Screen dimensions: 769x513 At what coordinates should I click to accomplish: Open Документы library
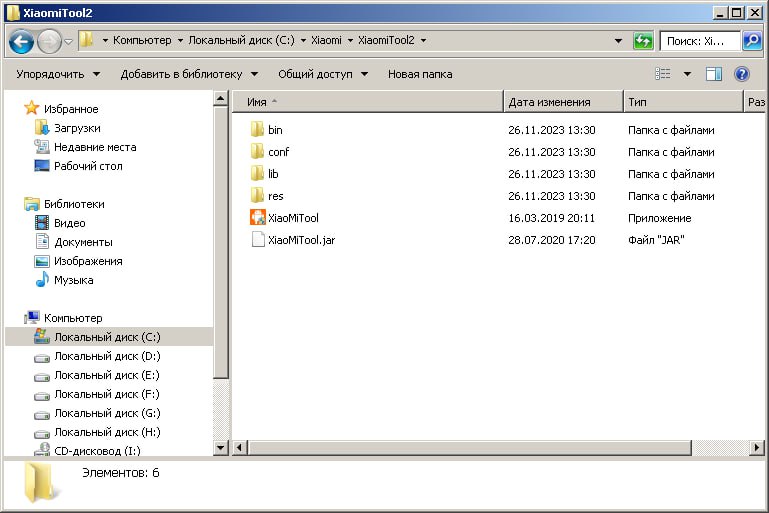tap(82, 242)
